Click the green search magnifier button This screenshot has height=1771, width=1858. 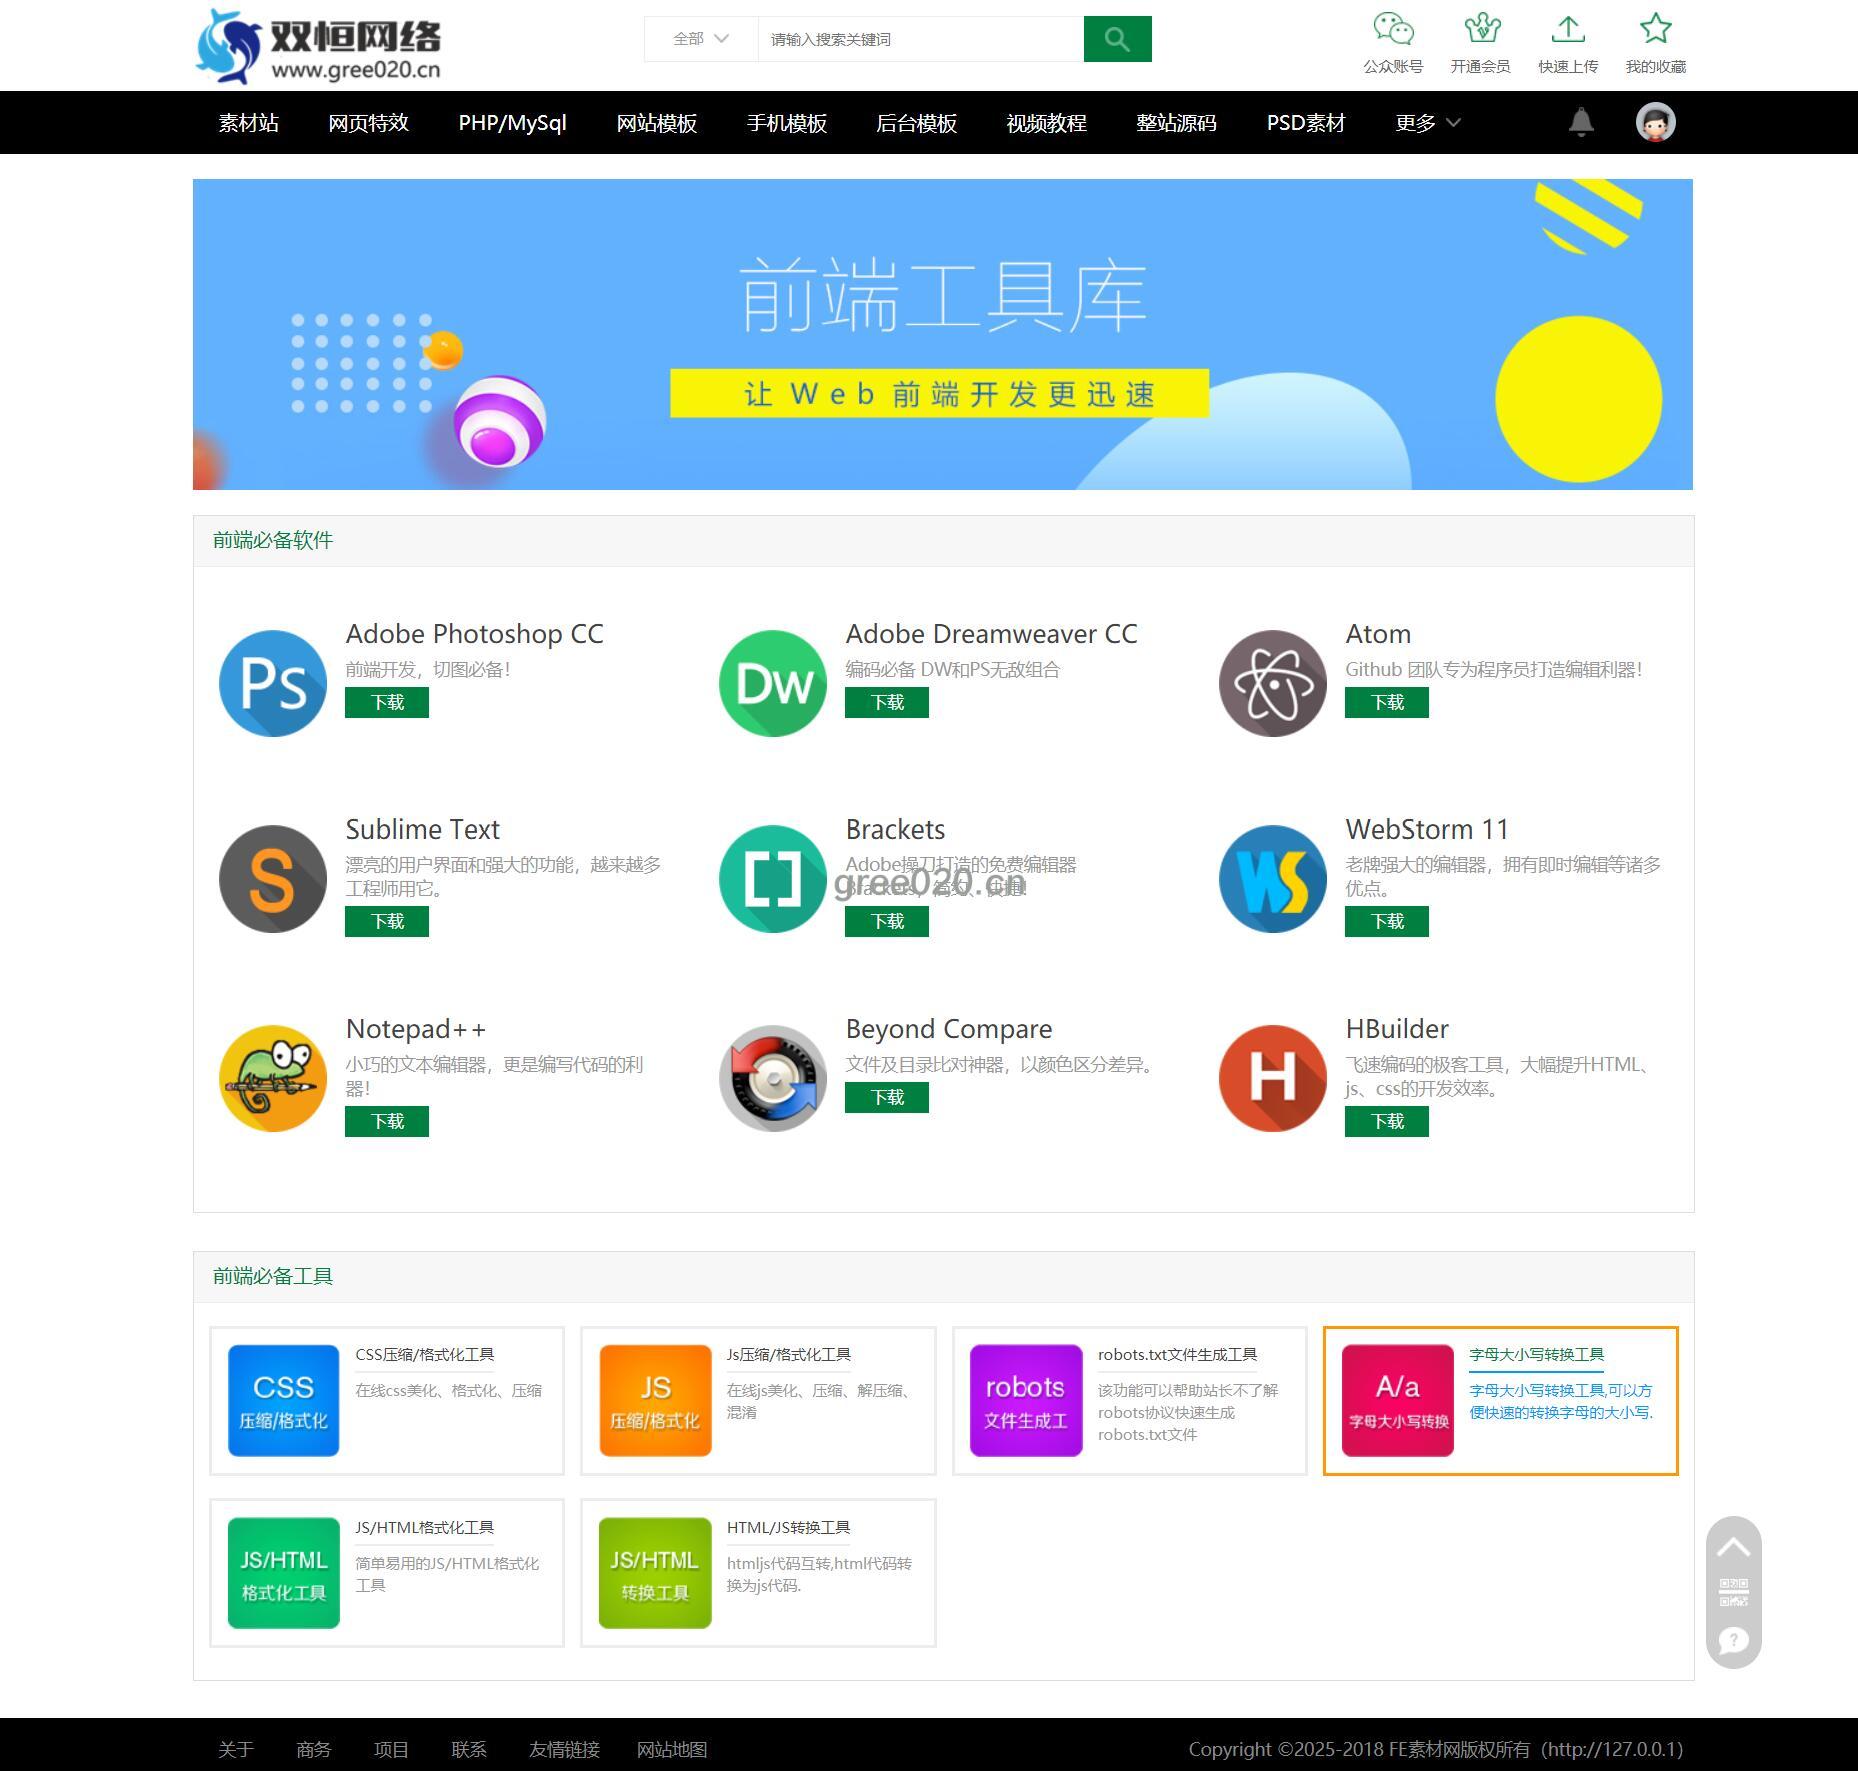(x=1117, y=39)
